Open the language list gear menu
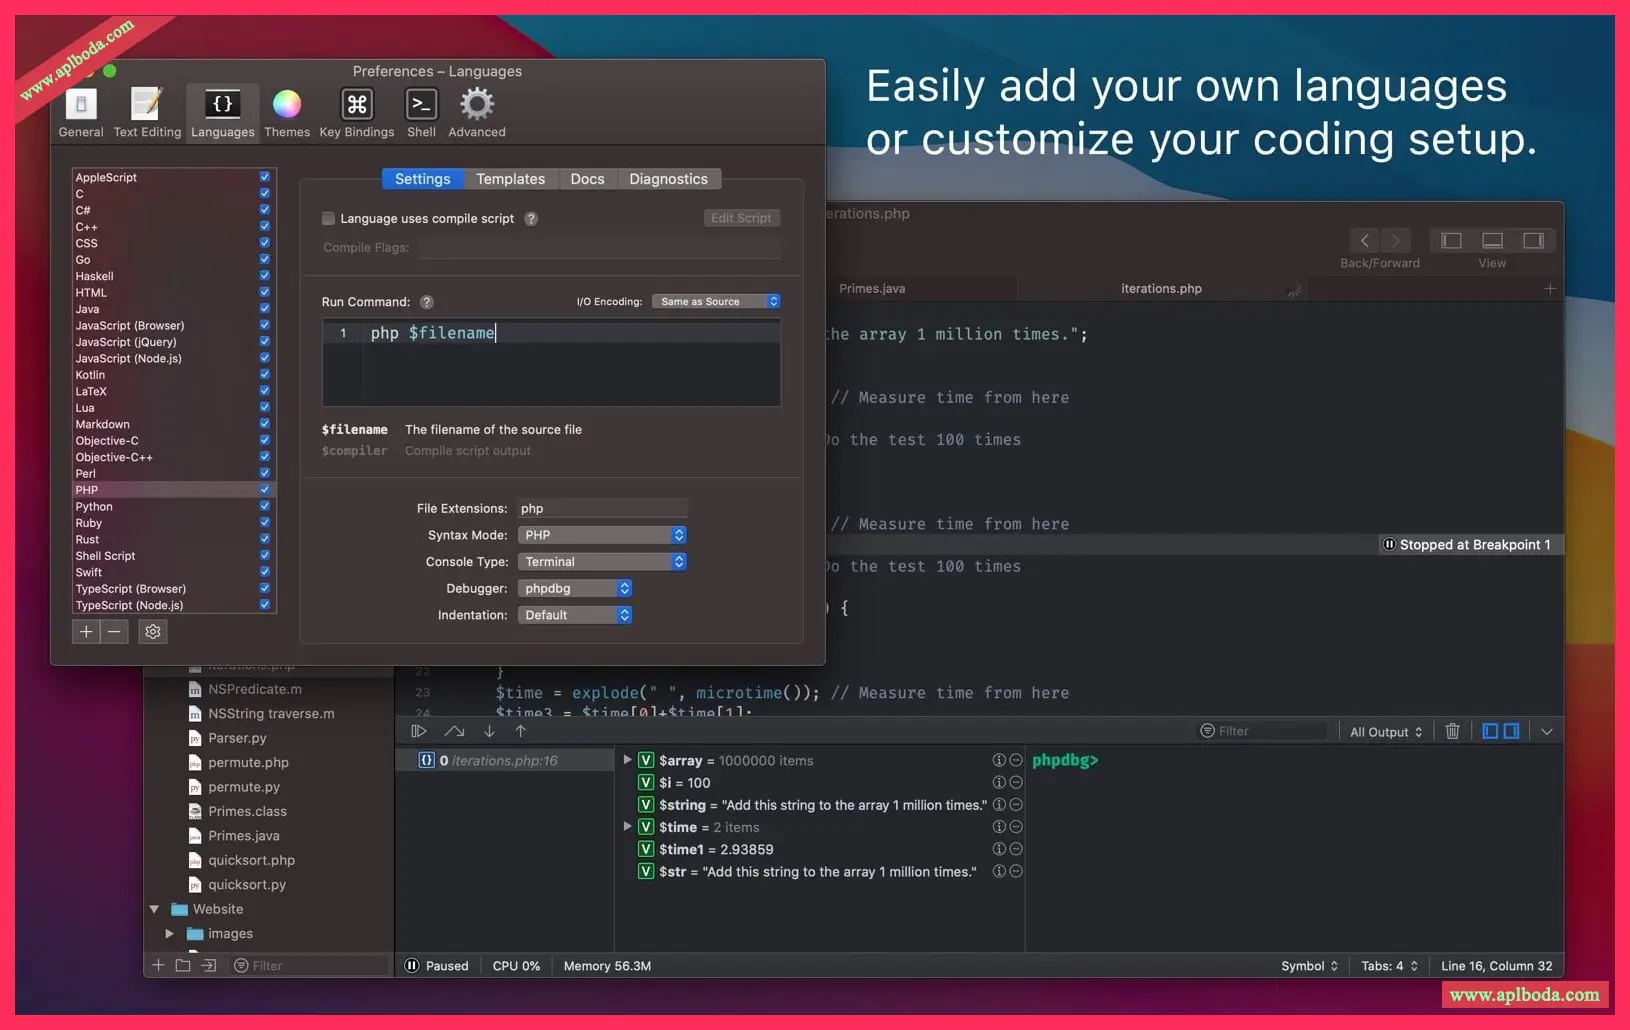The image size is (1630, 1030). (x=152, y=632)
